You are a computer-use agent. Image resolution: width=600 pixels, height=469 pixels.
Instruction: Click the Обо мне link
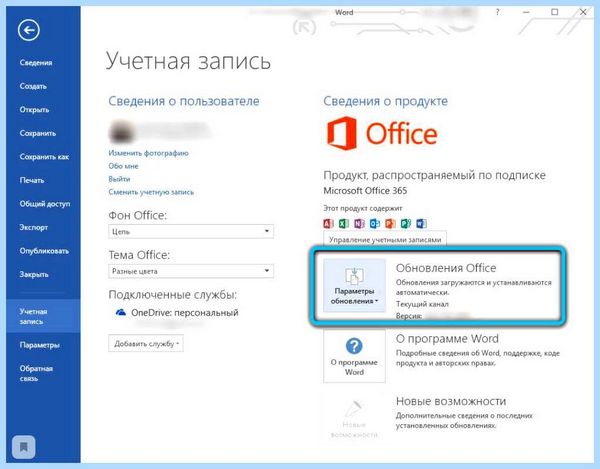point(123,166)
